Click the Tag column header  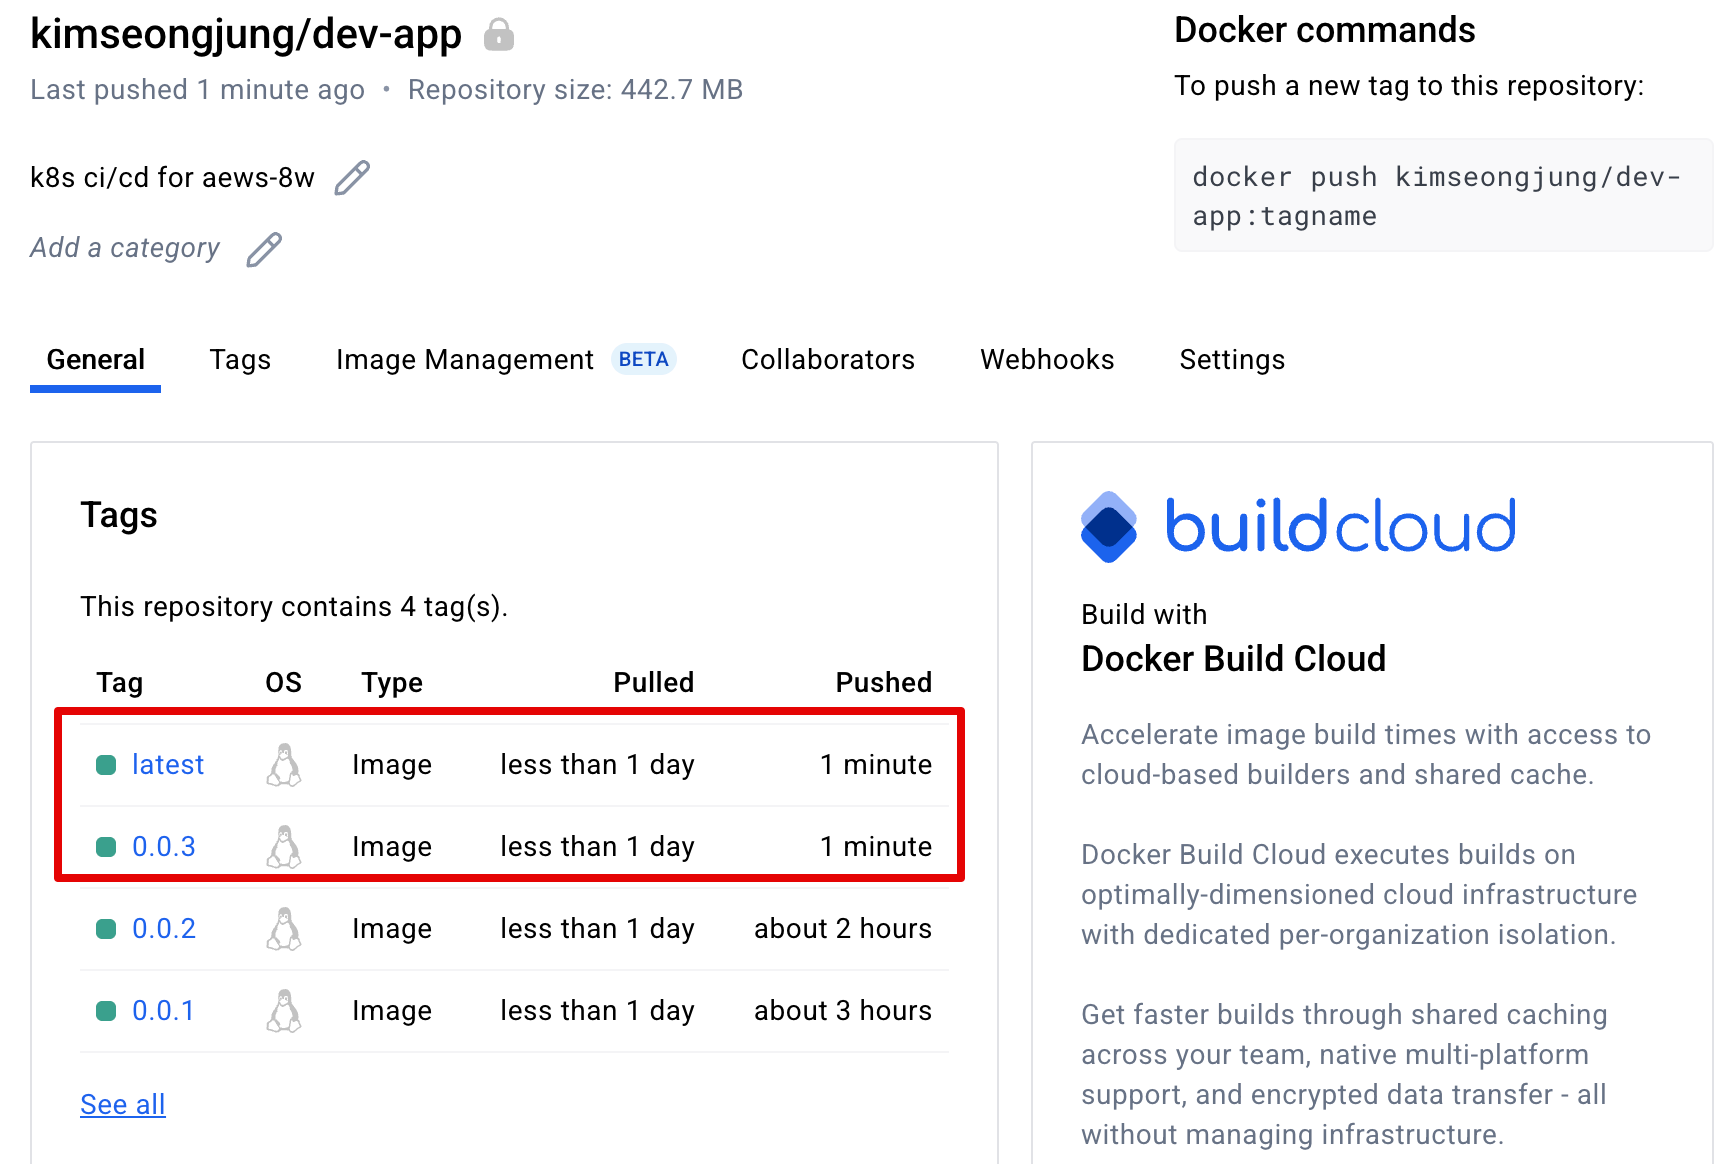[x=120, y=683]
